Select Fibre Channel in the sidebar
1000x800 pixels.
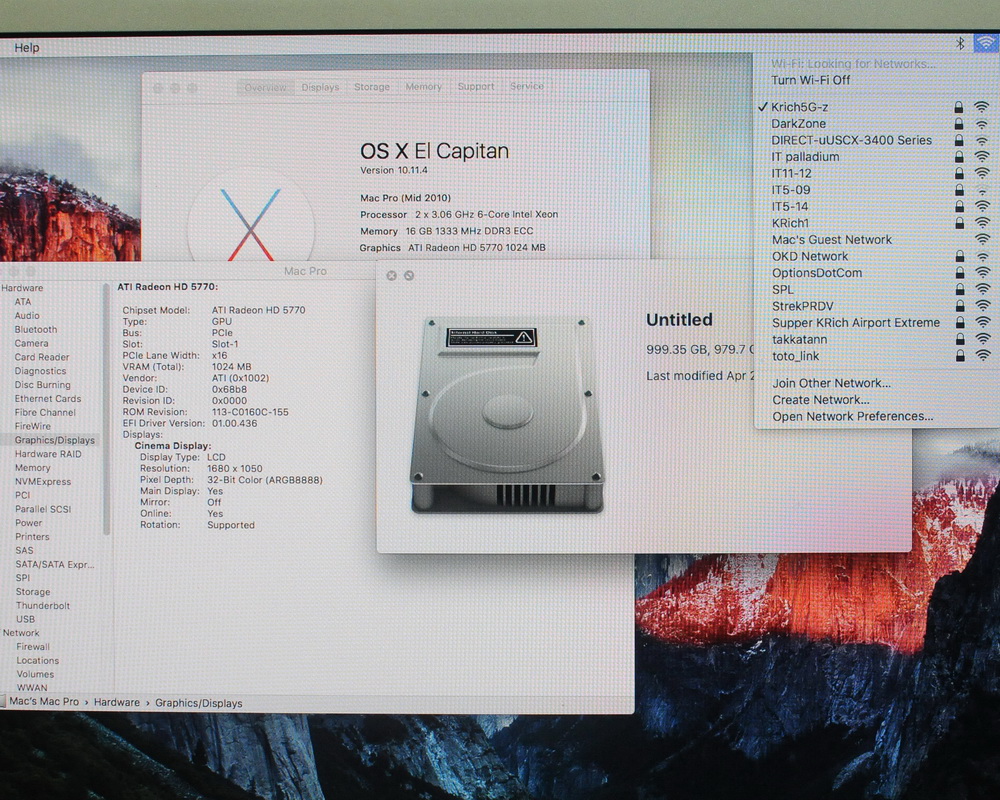(x=45, y=412)
